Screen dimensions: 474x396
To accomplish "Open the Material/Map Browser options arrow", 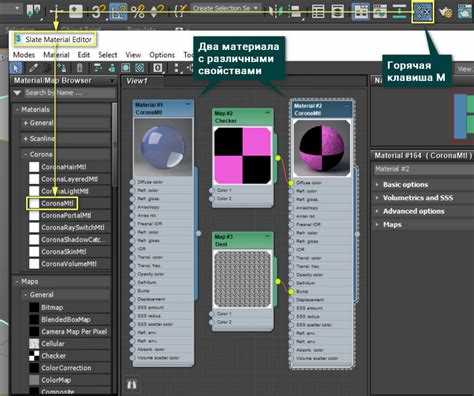I will pyautogui.click(x=112, y=81).
